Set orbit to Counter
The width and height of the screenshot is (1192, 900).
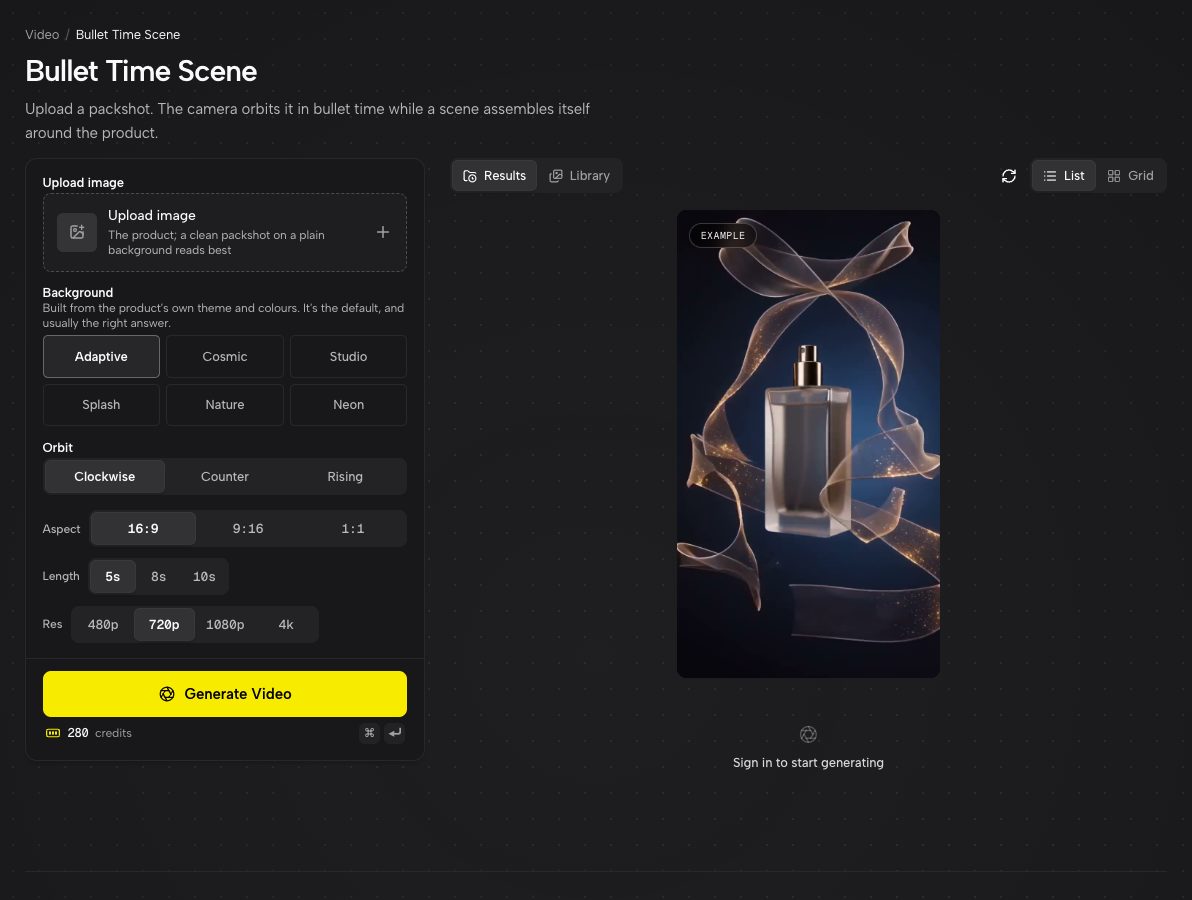point(224,477)
